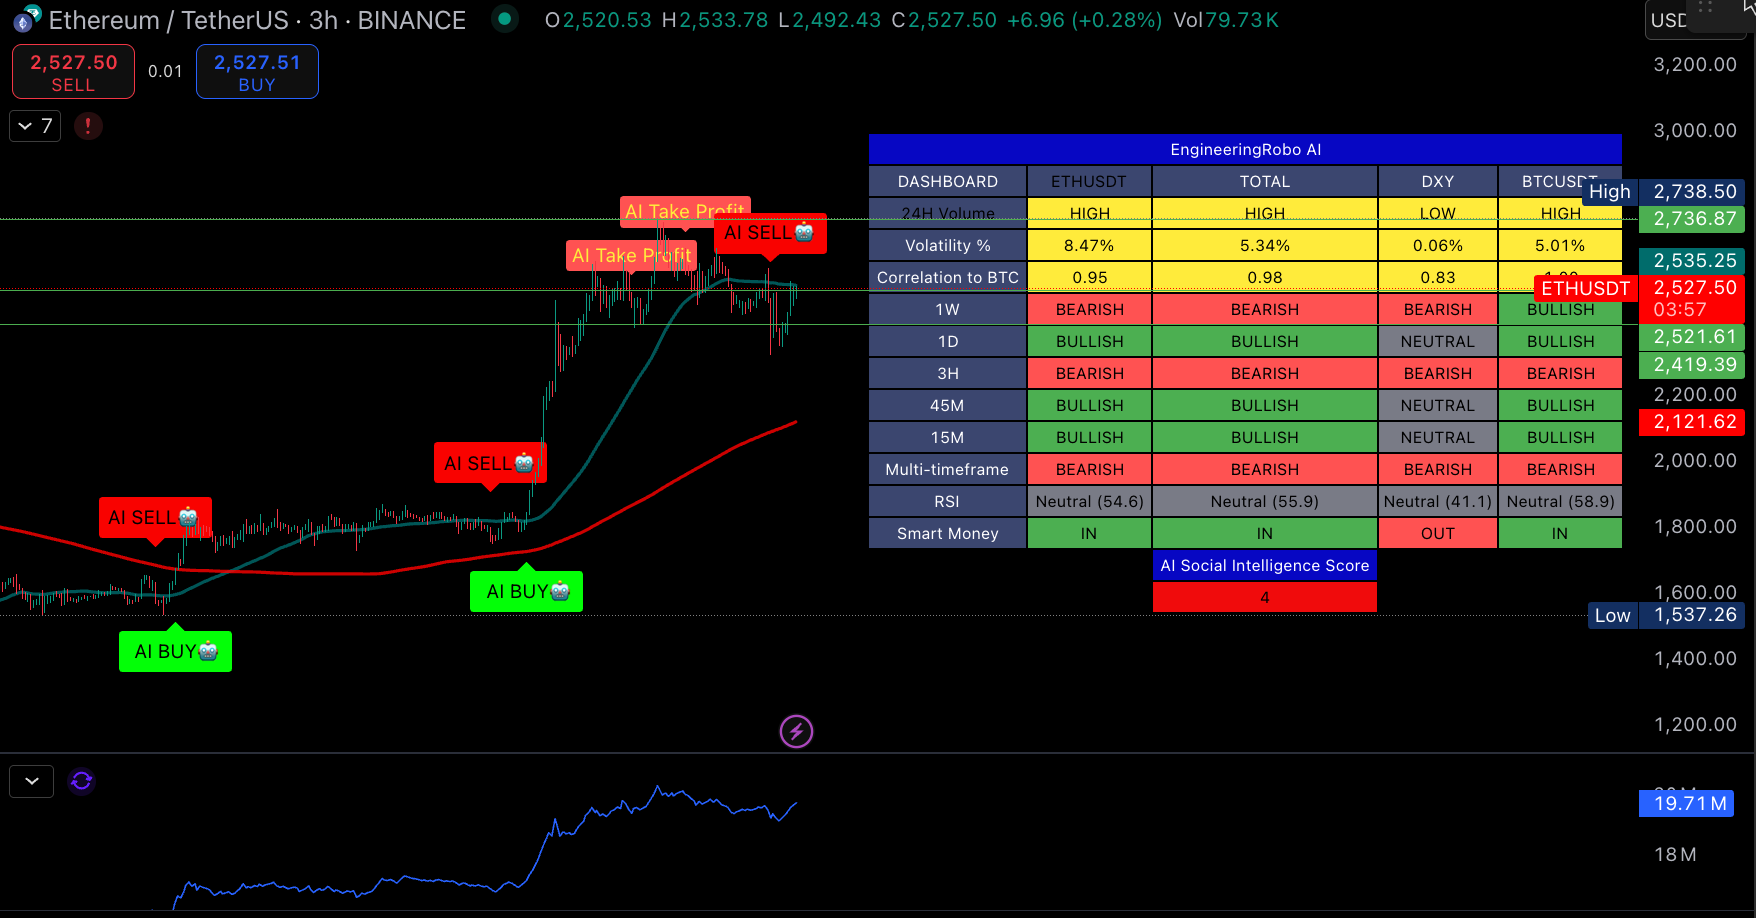Viewport: 1756px width, 918px height.
Task: Click the Smart Money OUT cell
Action: pyautogui.click(x=1438, y=533)
